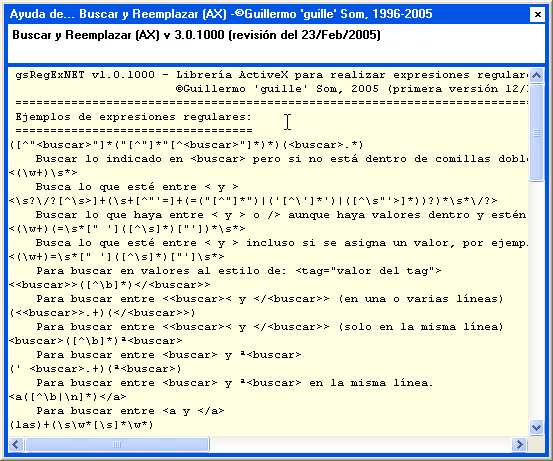Viewport: 553px width, 461px height.
Task: Click the text '©Guillermo 'guille' Som, 2005'
Action: pos(277,89)
